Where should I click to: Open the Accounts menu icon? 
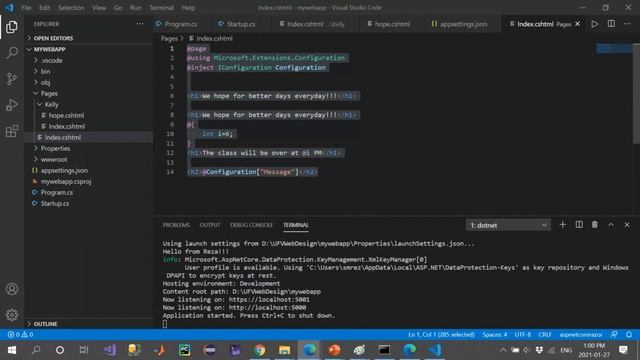click(x=12, y=289)
